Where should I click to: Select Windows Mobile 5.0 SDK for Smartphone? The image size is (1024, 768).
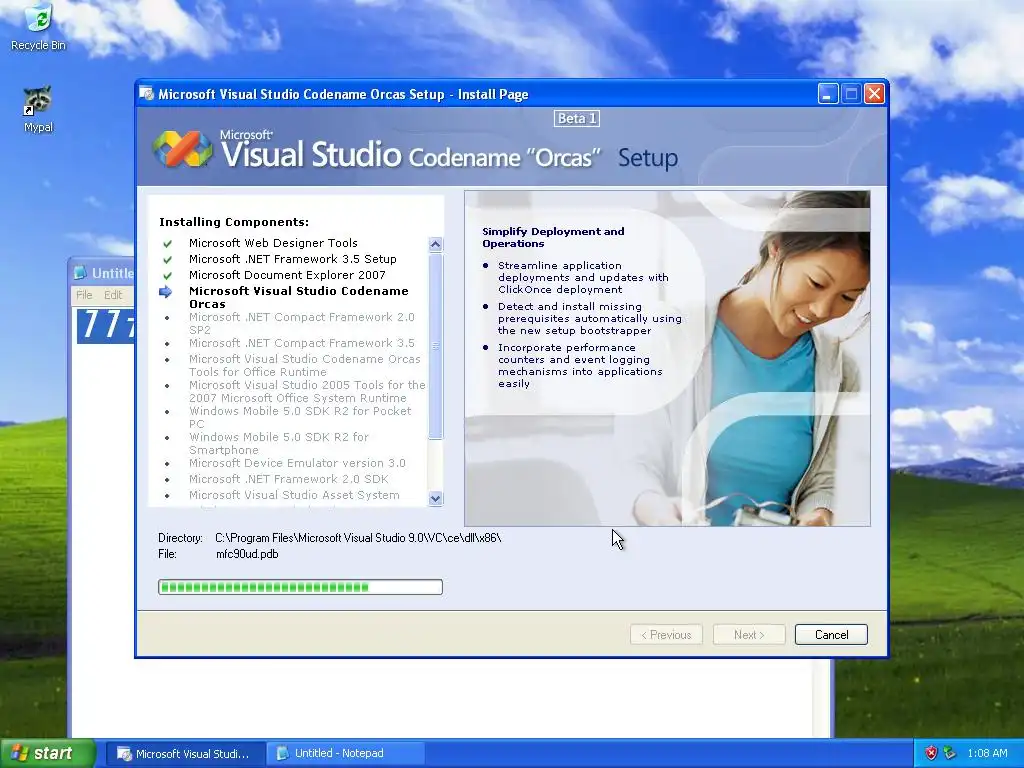tap(279, 443)
